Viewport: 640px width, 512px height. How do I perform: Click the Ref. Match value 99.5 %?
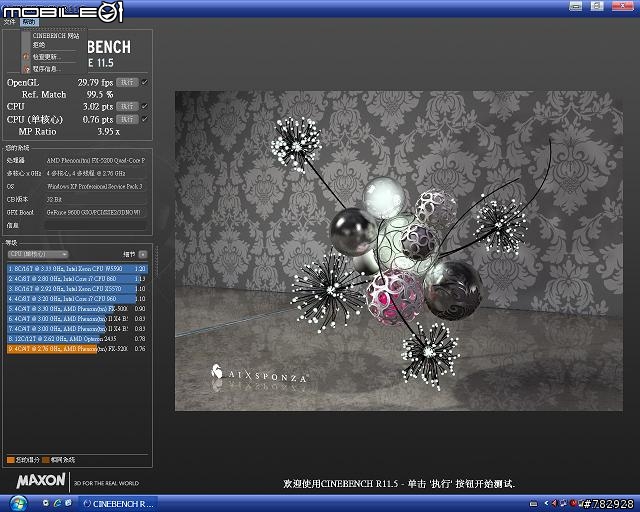coord(100,94)
